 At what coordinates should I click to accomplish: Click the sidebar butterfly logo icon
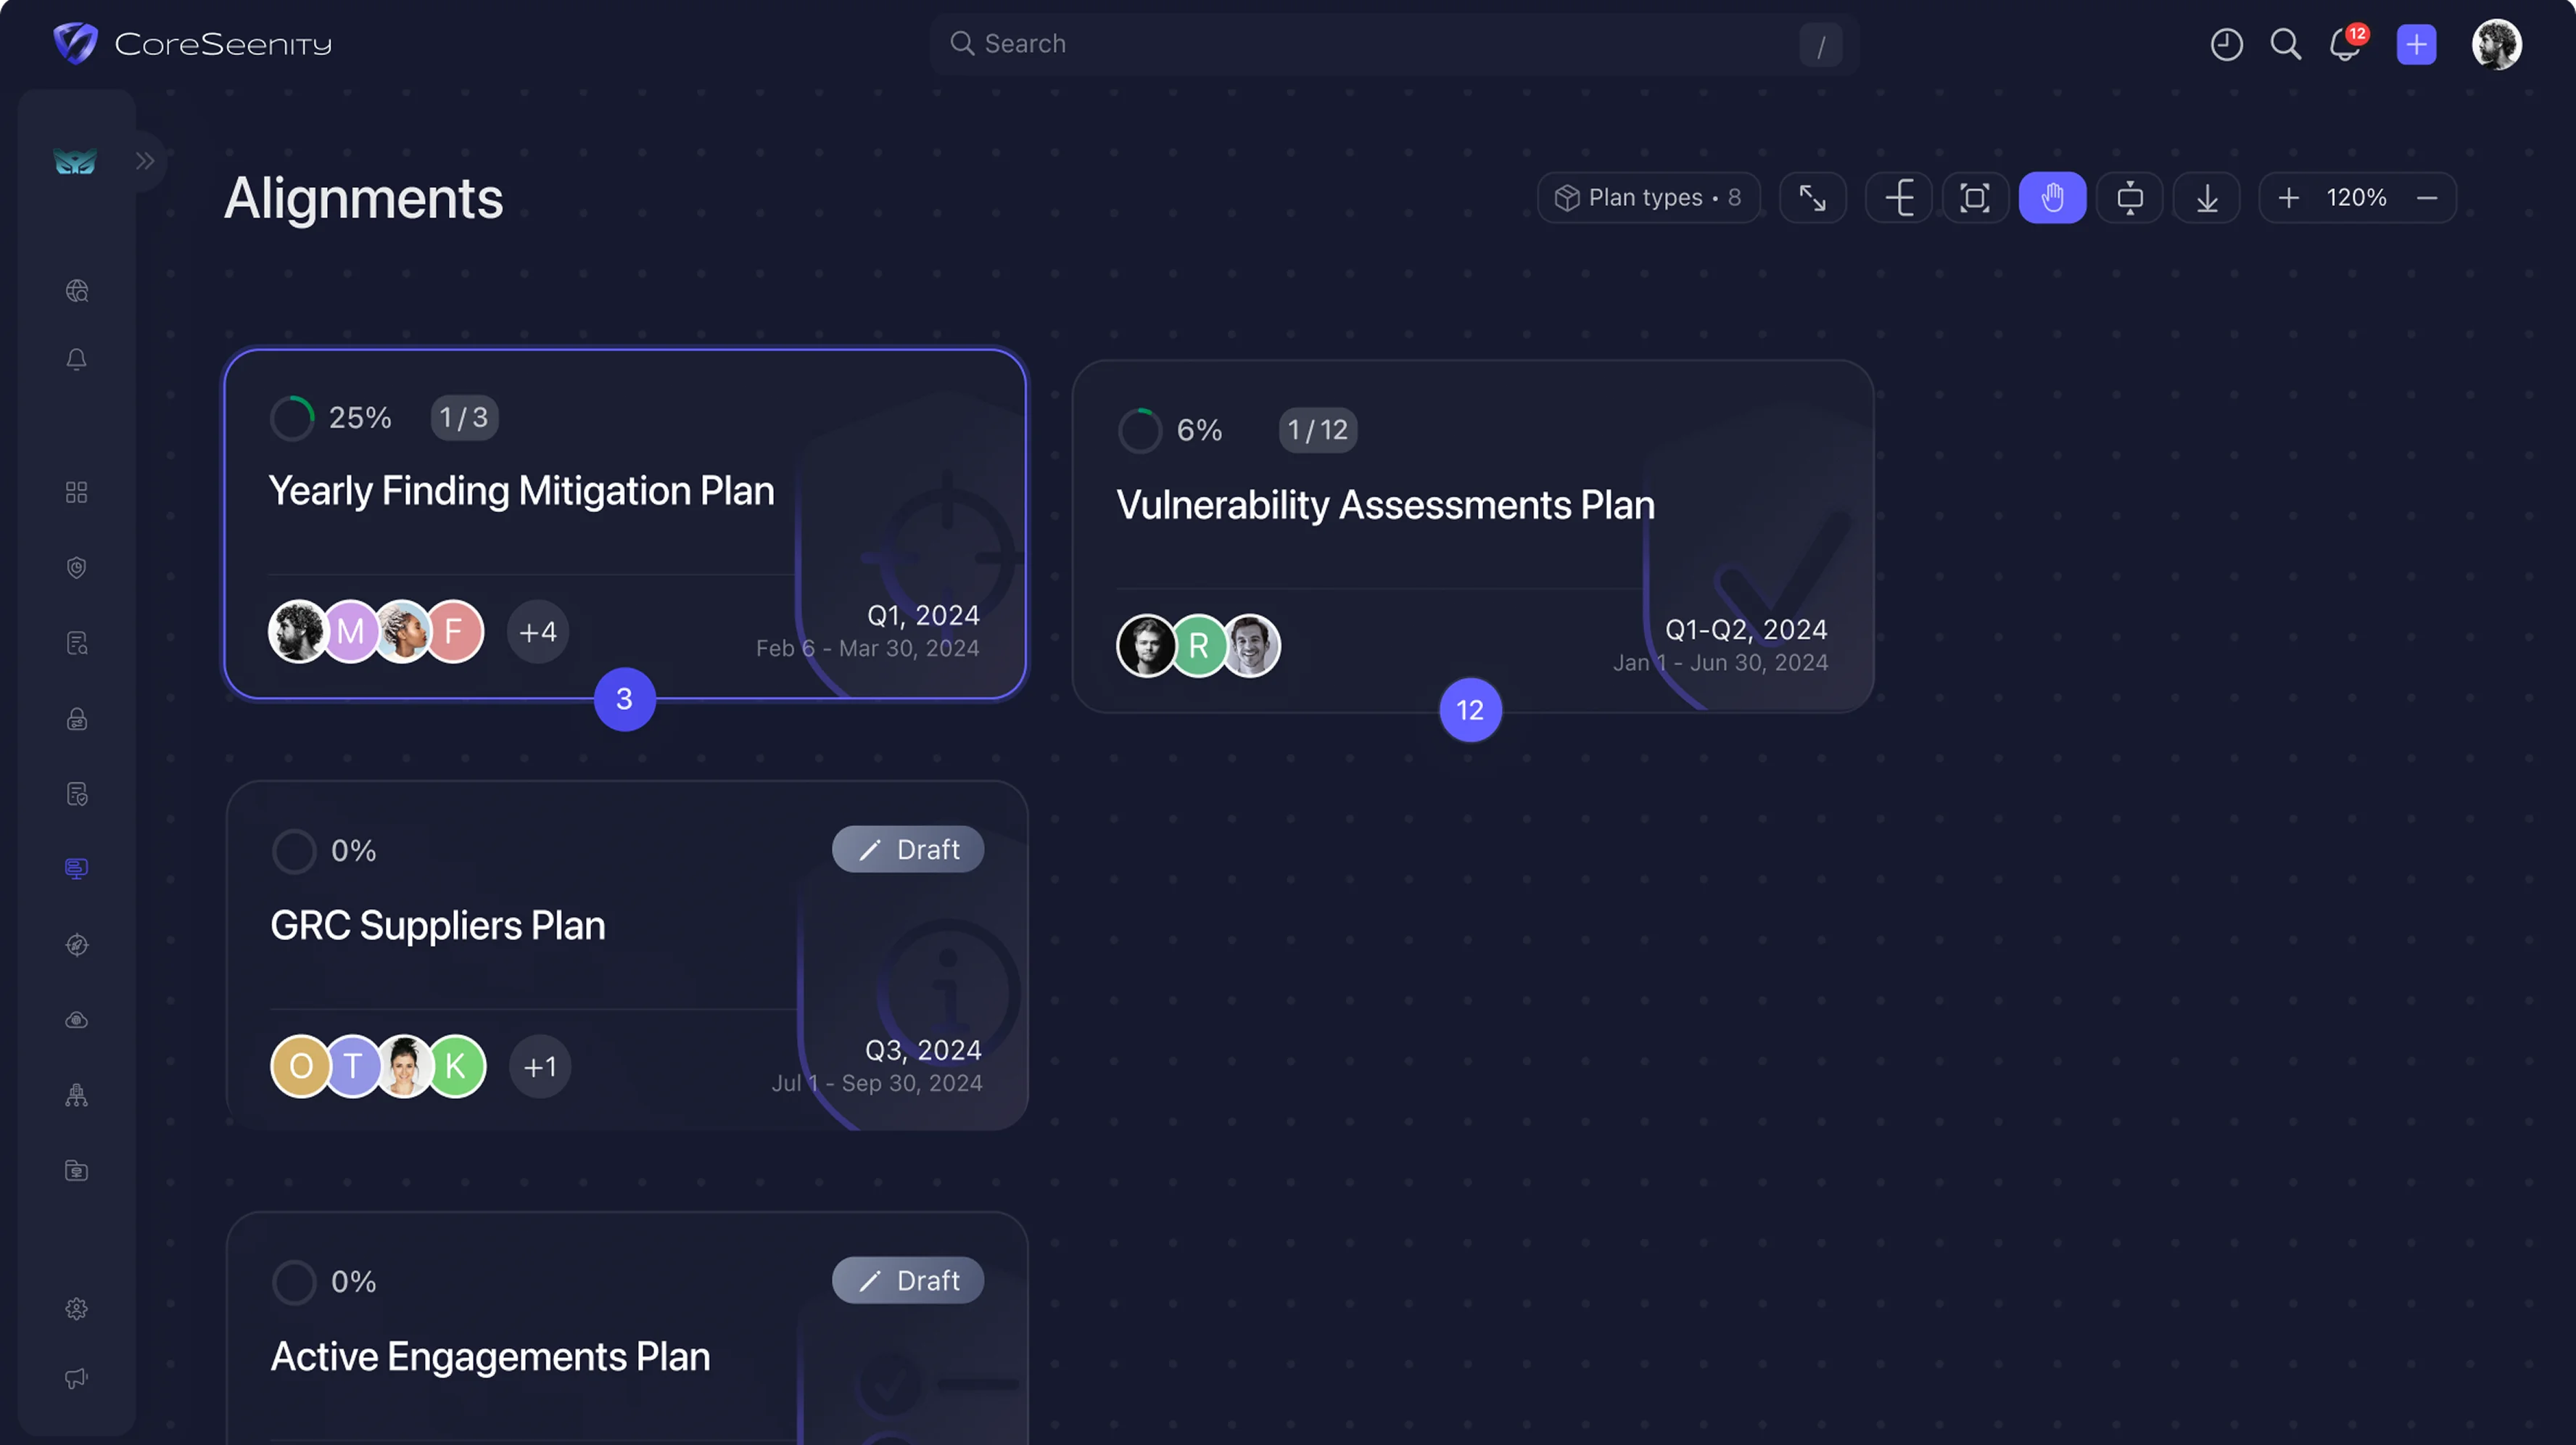[75, 160]
